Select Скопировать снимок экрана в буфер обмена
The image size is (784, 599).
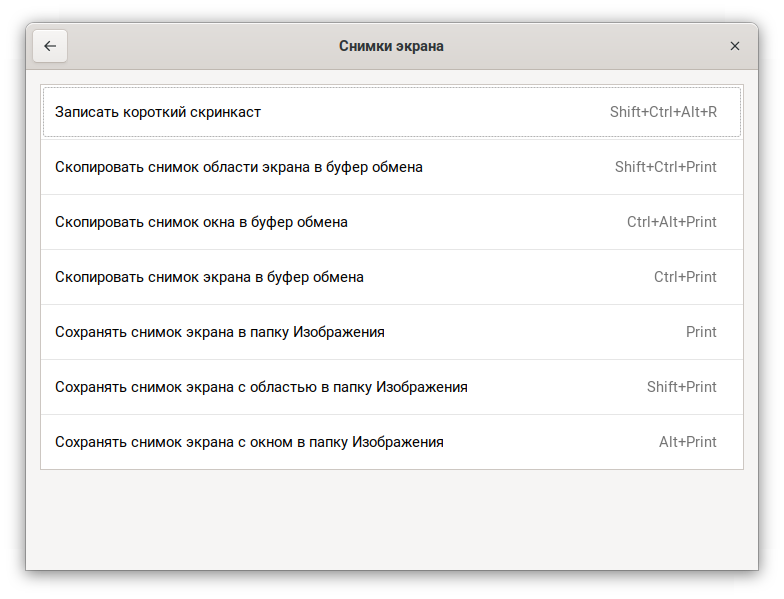click(x=209, y=277)
